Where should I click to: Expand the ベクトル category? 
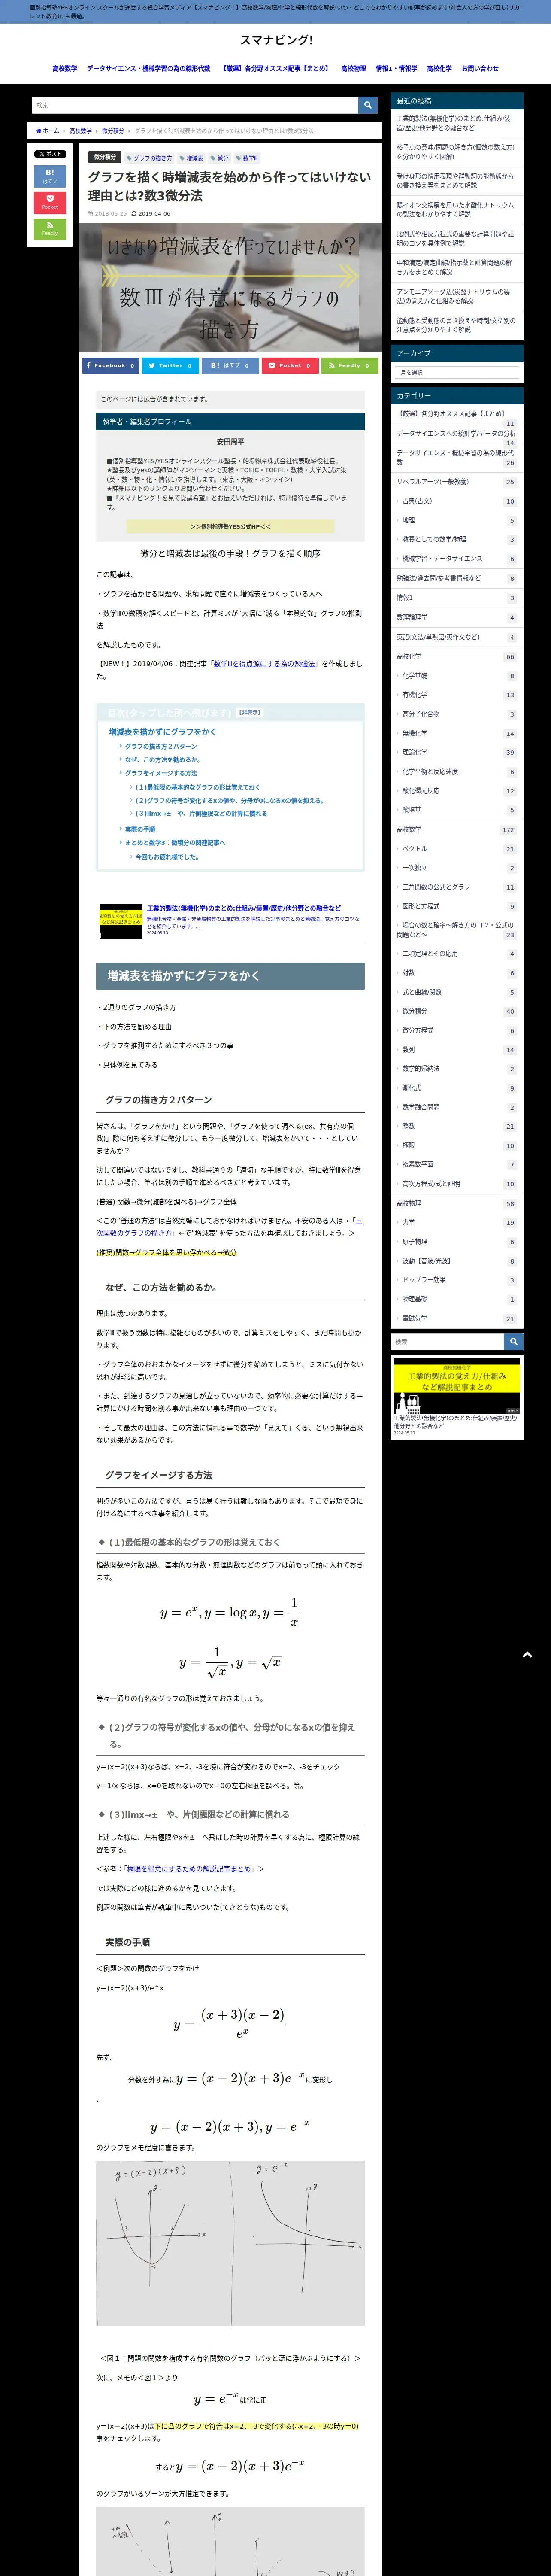457,849
